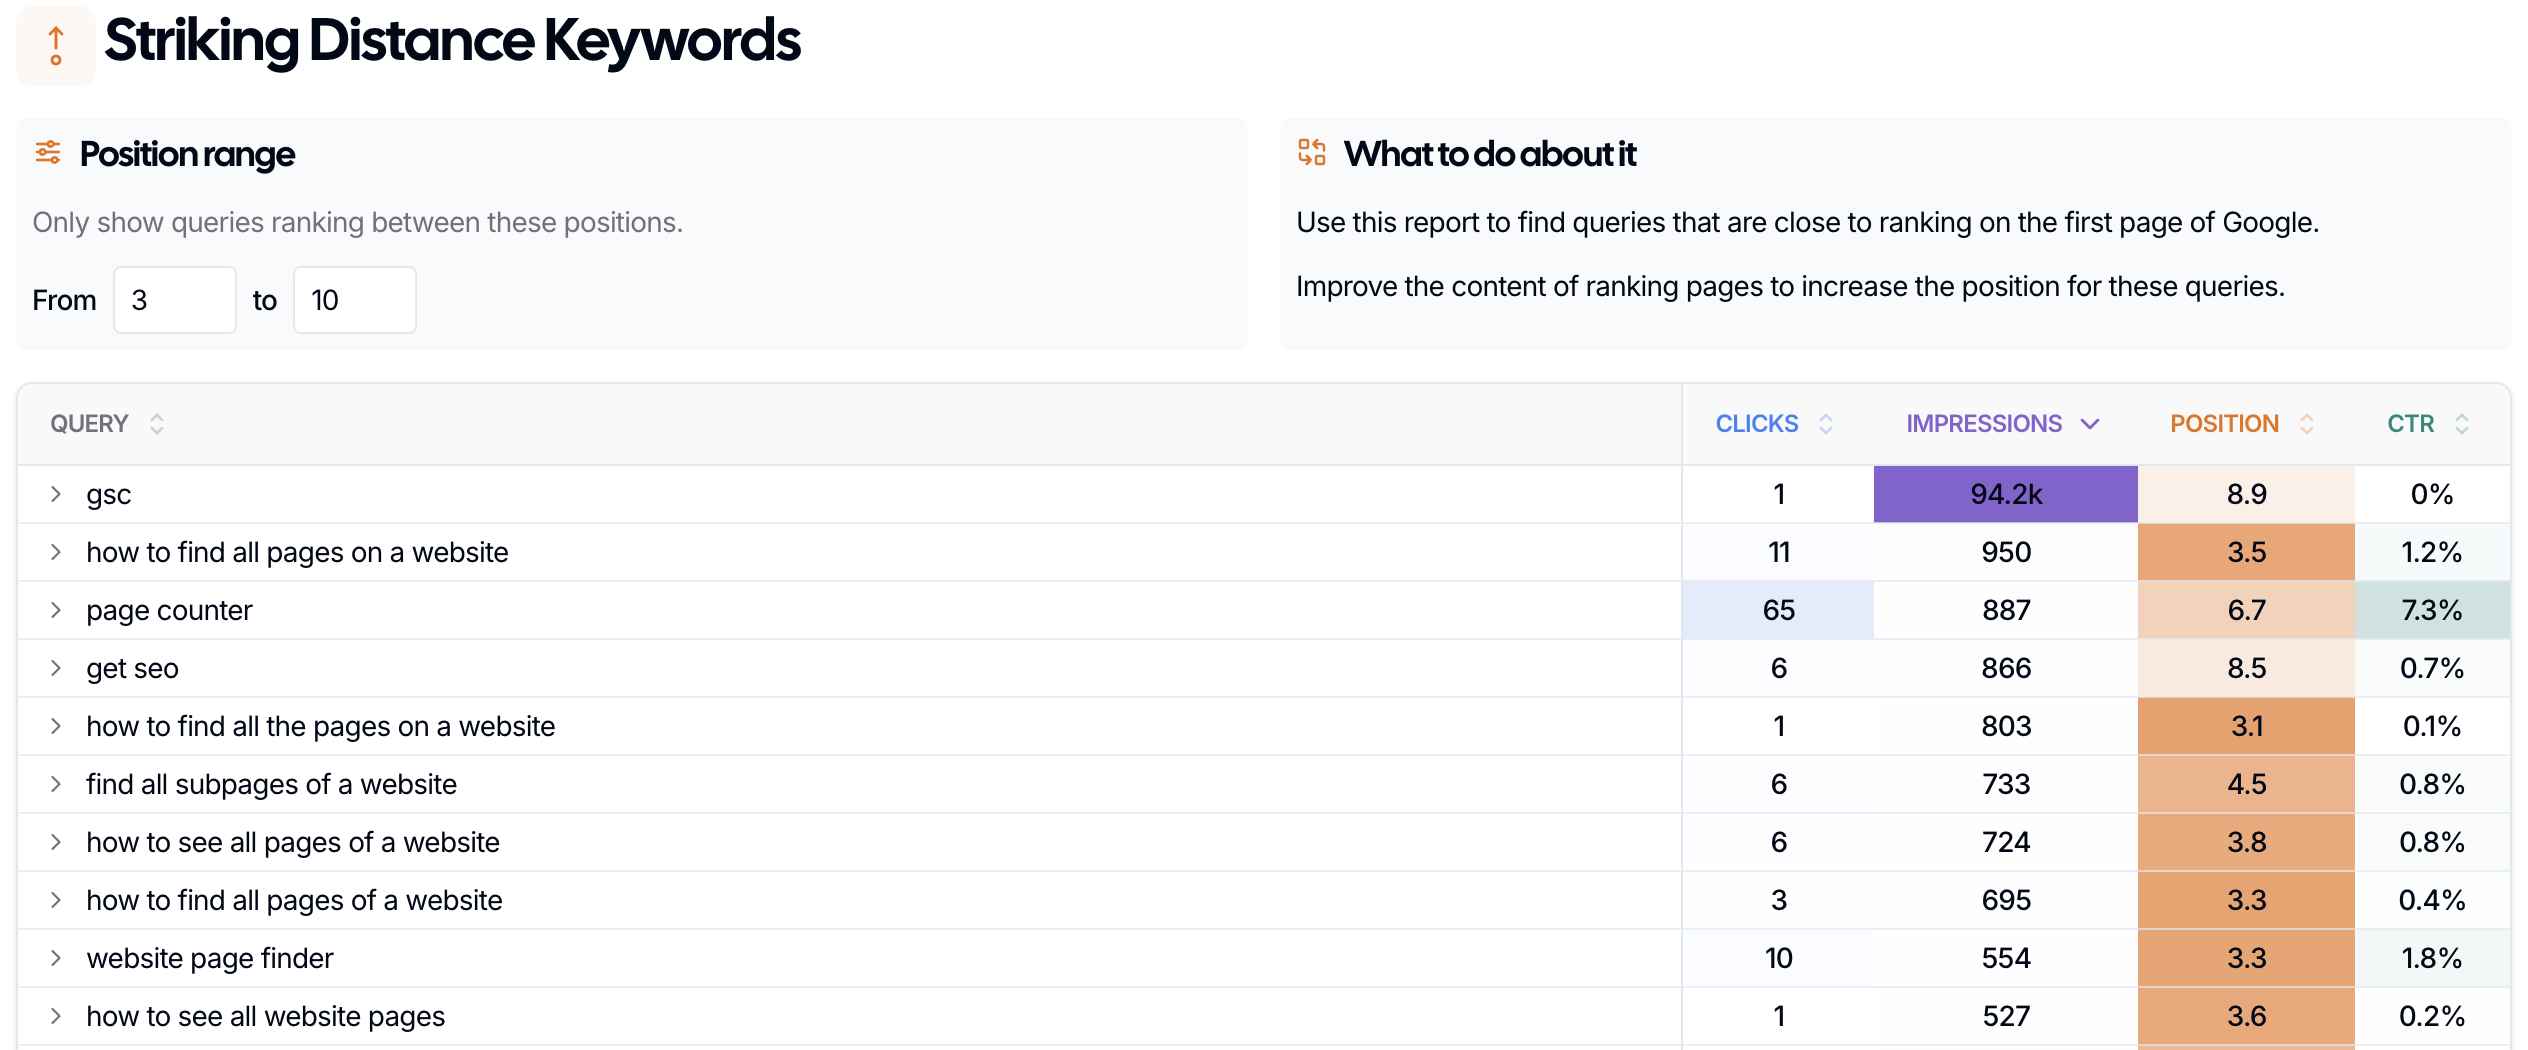Click the Position range sliders icon
Image resolution: width=2528 pixels, height=1050 pixels.
[x=48, y=152]
